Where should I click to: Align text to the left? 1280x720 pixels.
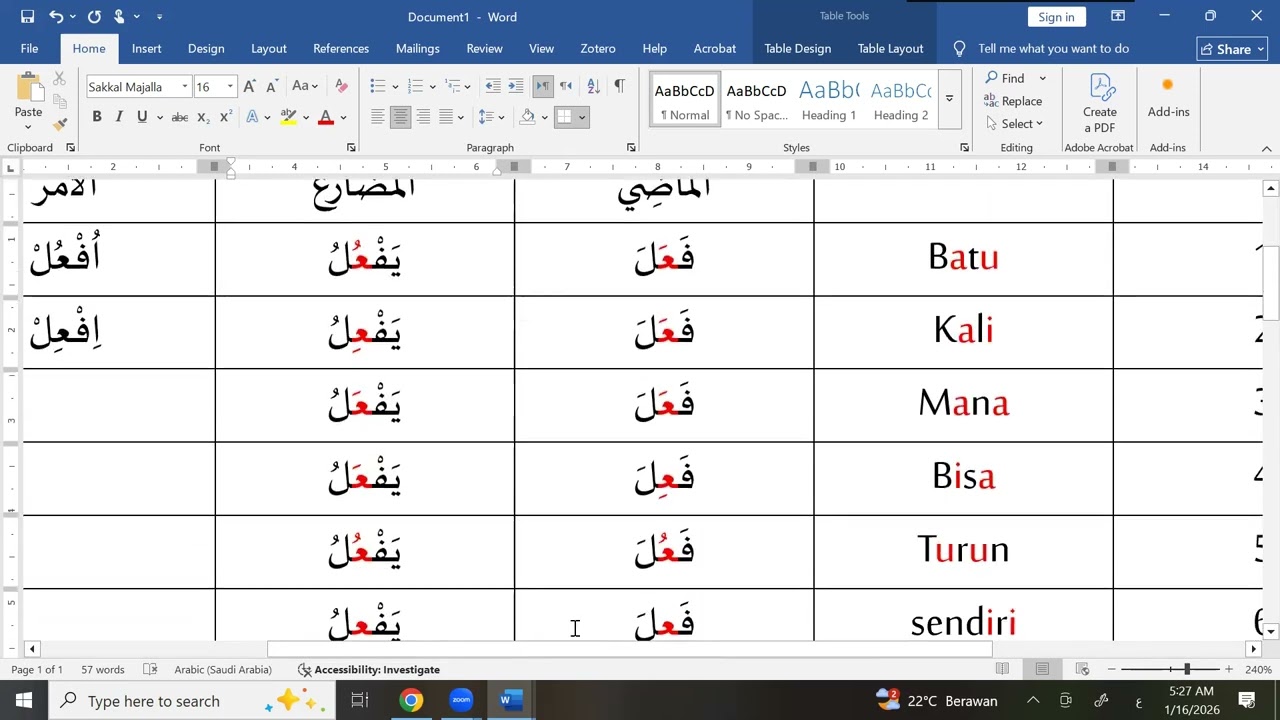point(378,117)
